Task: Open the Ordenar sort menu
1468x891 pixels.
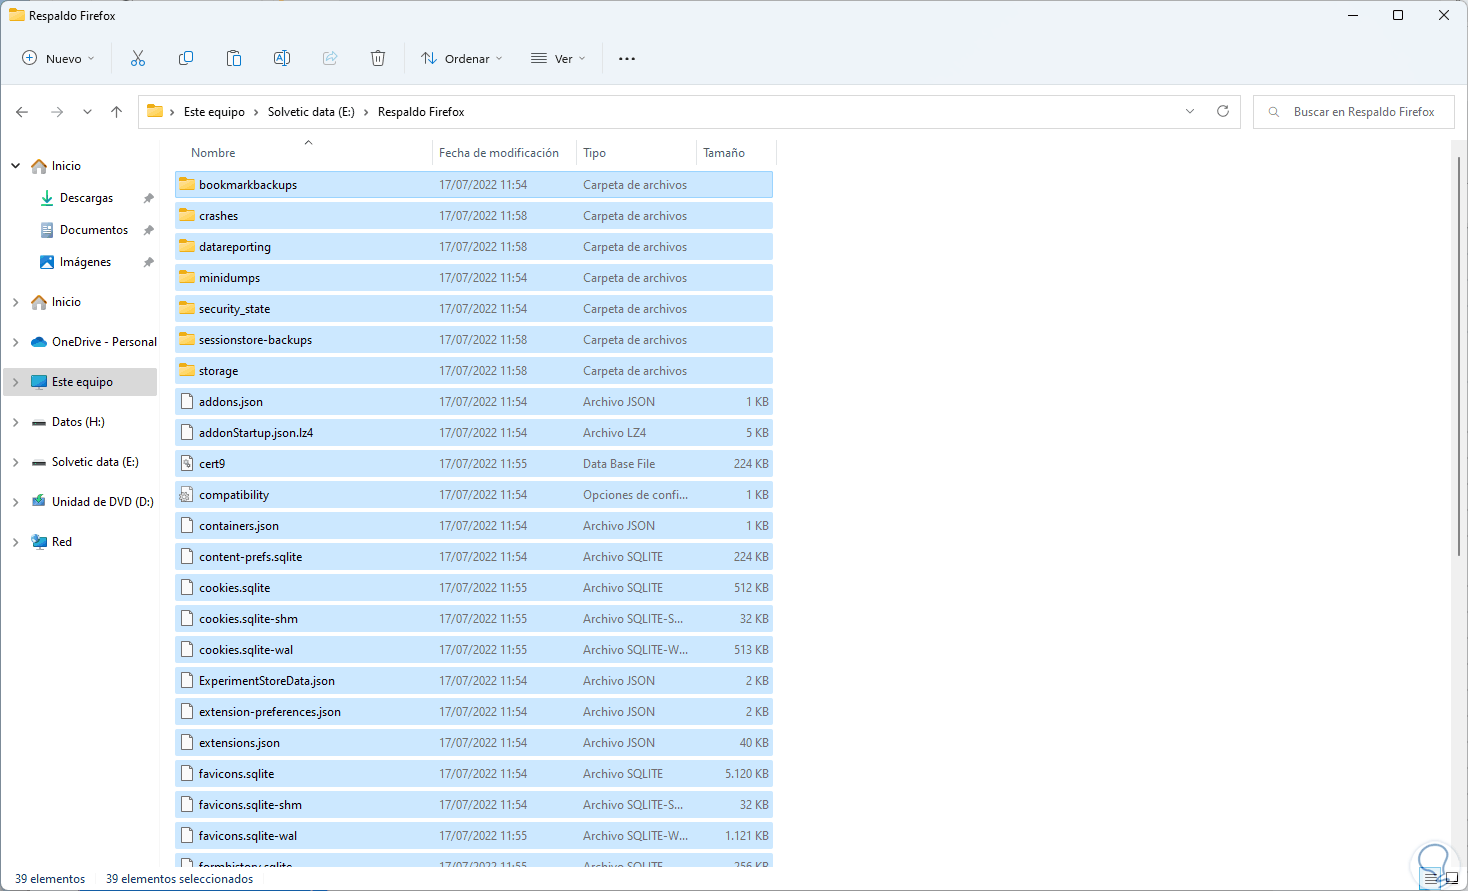Action: [x=462, y=58]
